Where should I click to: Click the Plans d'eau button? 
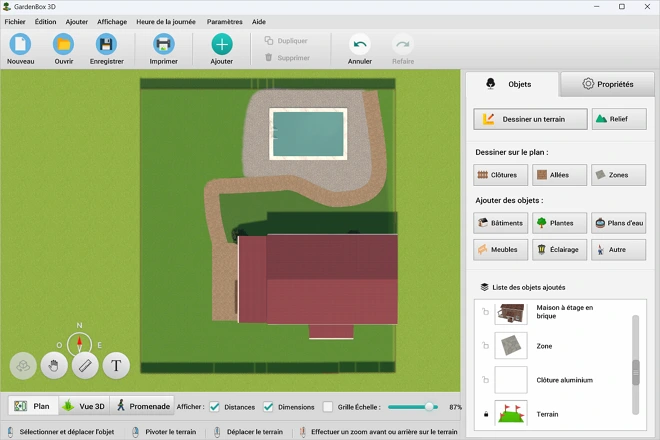(618, 223)
